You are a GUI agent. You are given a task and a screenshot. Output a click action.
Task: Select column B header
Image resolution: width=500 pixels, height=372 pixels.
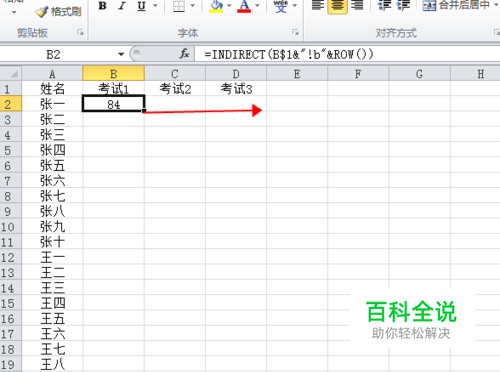pos(113,74)
